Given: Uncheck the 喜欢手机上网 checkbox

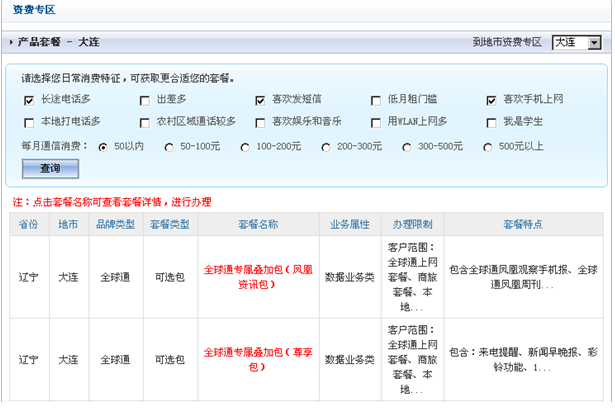Looking at the screenshot, I should (x=491, y=101).
